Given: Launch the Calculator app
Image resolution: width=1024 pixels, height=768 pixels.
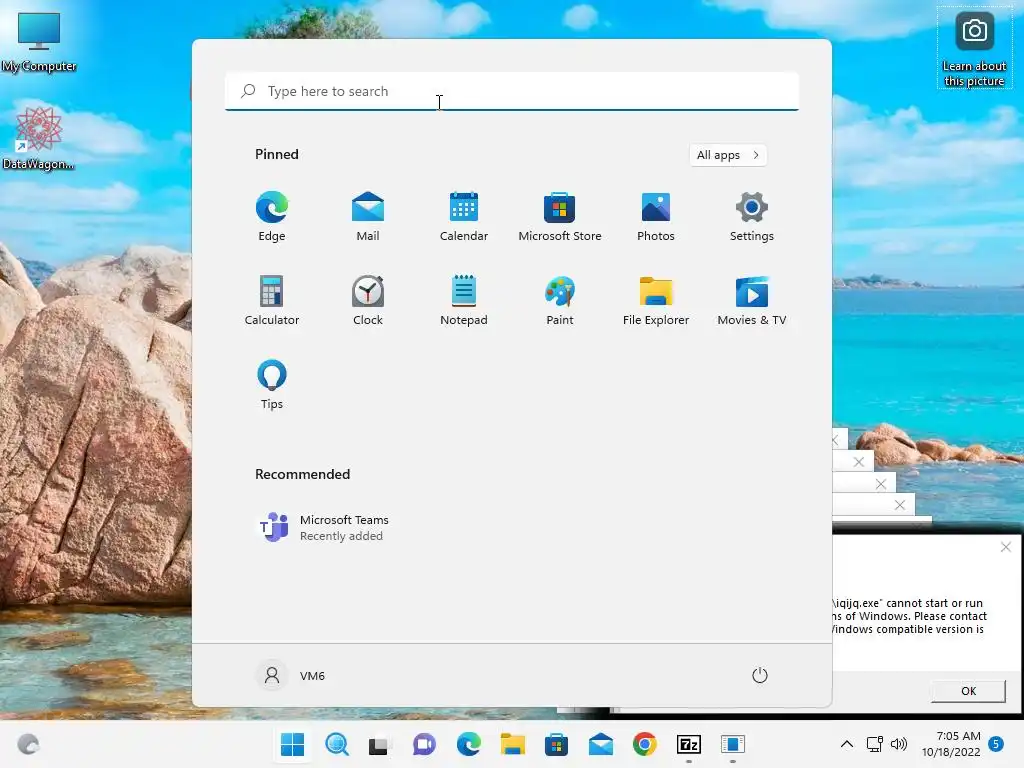Looking at the screenshot, I should (x=272, y=300).
